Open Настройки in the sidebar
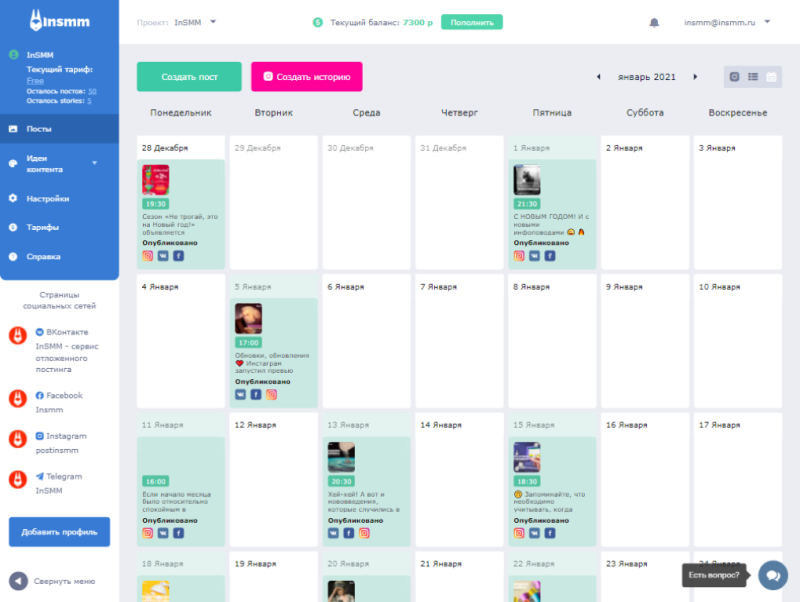Screen dimensions: 800x602 click(48, 198)
